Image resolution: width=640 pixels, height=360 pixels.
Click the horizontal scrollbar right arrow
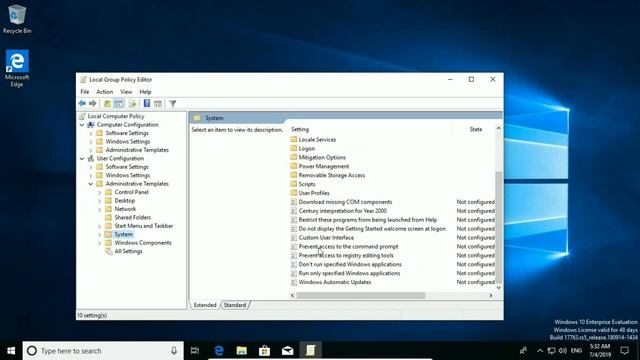491,296
